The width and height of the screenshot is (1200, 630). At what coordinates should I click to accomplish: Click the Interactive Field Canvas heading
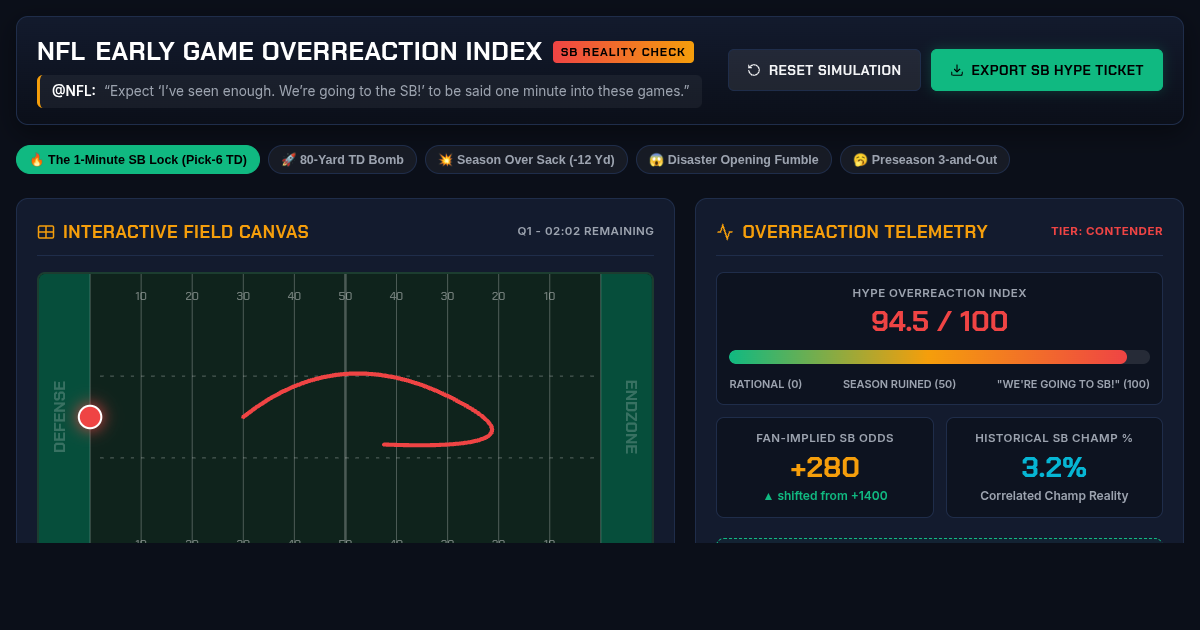coord(186,232)
